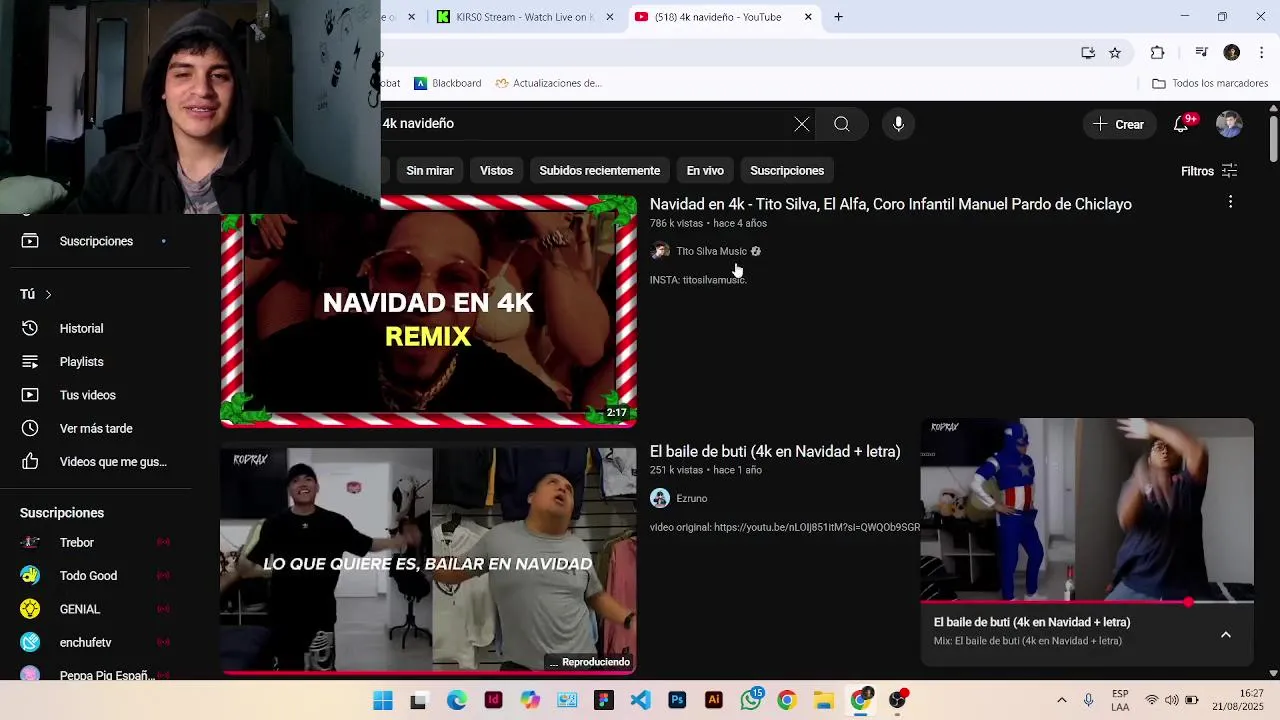Open the Windows Start menu
Viewport: 1280px width, 720px height.
pyautogui.click(x=383, y=701)
